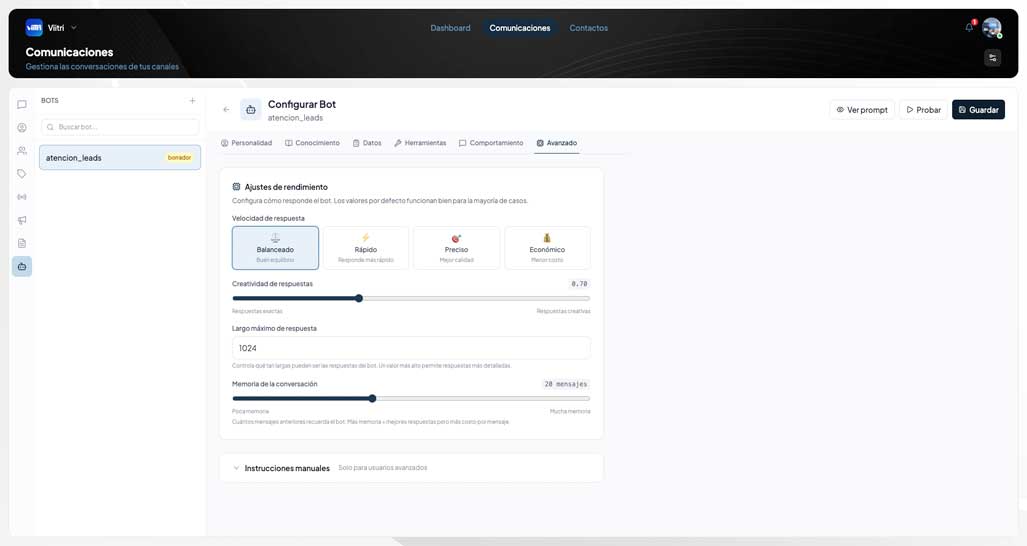
Task: Click the Ver prompt button
Action: 862,109
